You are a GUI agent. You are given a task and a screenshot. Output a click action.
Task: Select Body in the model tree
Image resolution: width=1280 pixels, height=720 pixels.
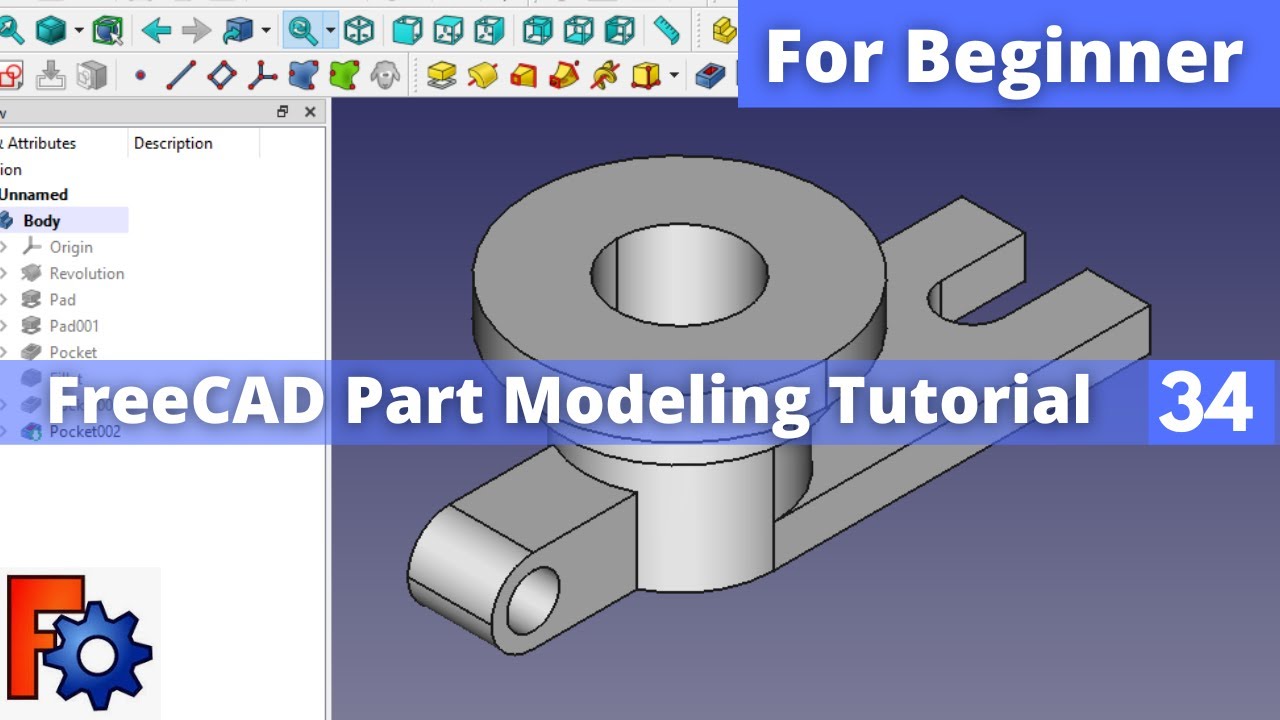tap(42, 221)
